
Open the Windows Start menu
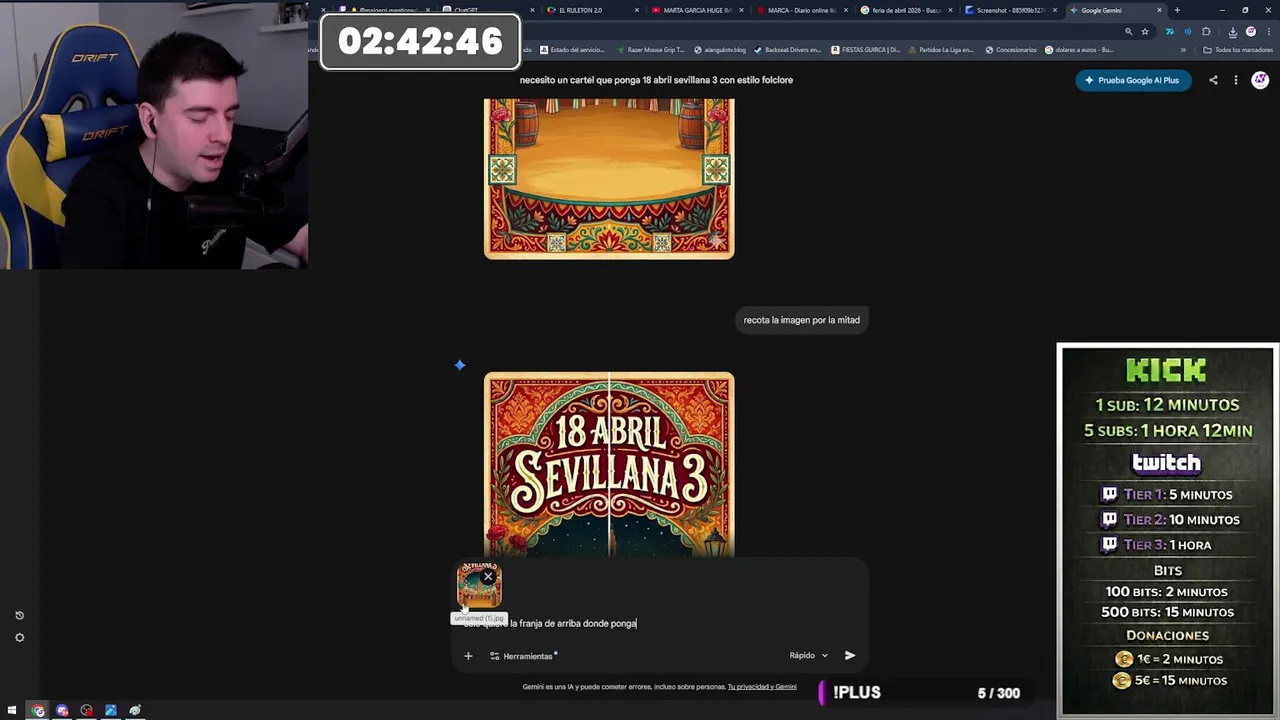point(12,710)
